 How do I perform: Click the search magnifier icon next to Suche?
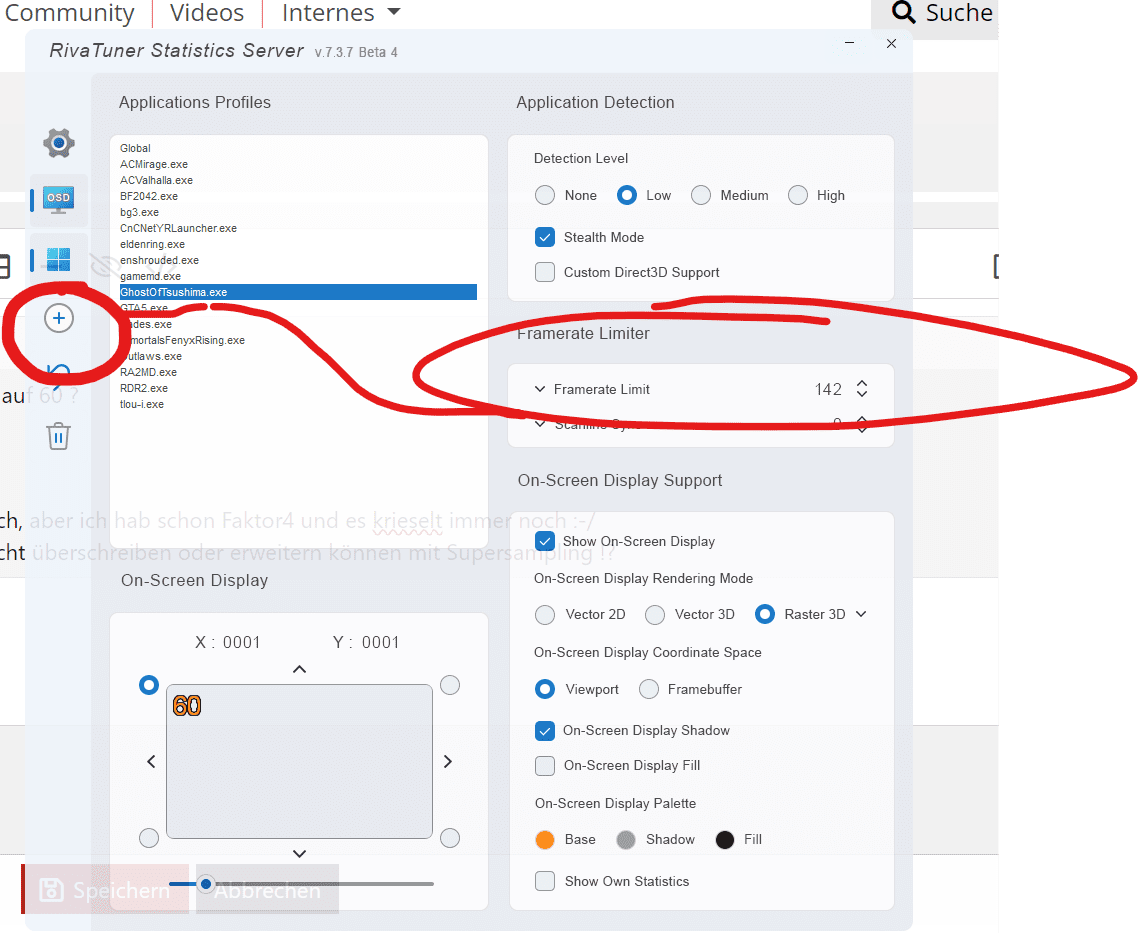click(904, 12)
